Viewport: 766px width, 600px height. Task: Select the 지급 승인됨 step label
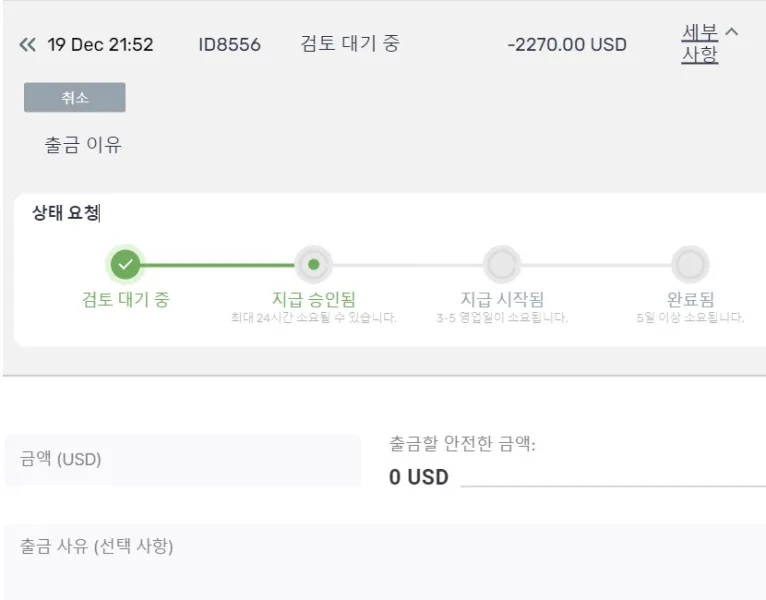click(313, 300)
